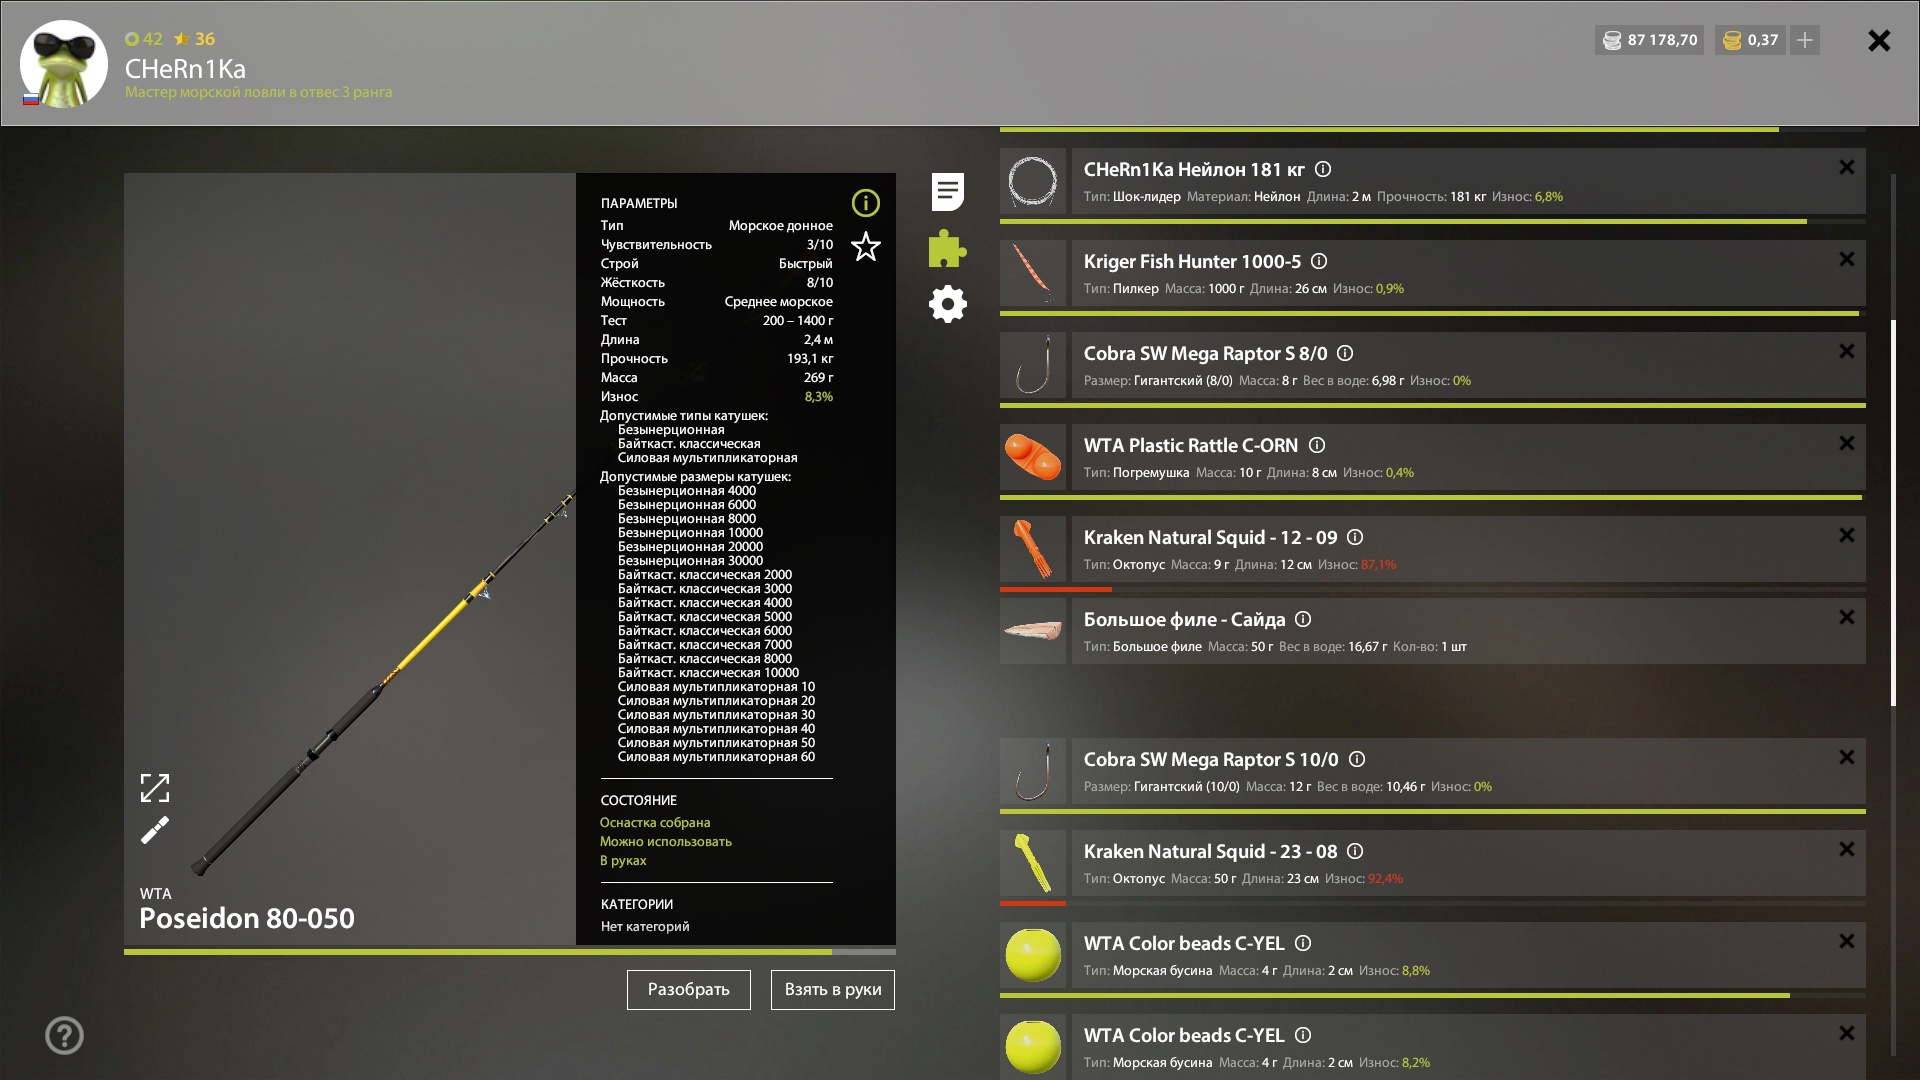1920x1080 pixels.
Task: Show info for Kraken Natural Squid 12-09
Action: click(x=1355, y=537)
